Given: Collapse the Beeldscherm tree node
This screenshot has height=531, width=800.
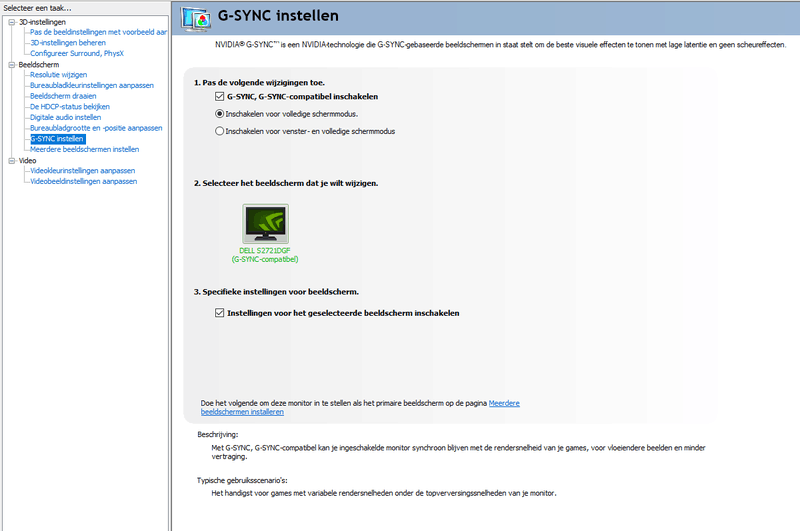Looking at the screenshot, I should click(x=12, y=65).
